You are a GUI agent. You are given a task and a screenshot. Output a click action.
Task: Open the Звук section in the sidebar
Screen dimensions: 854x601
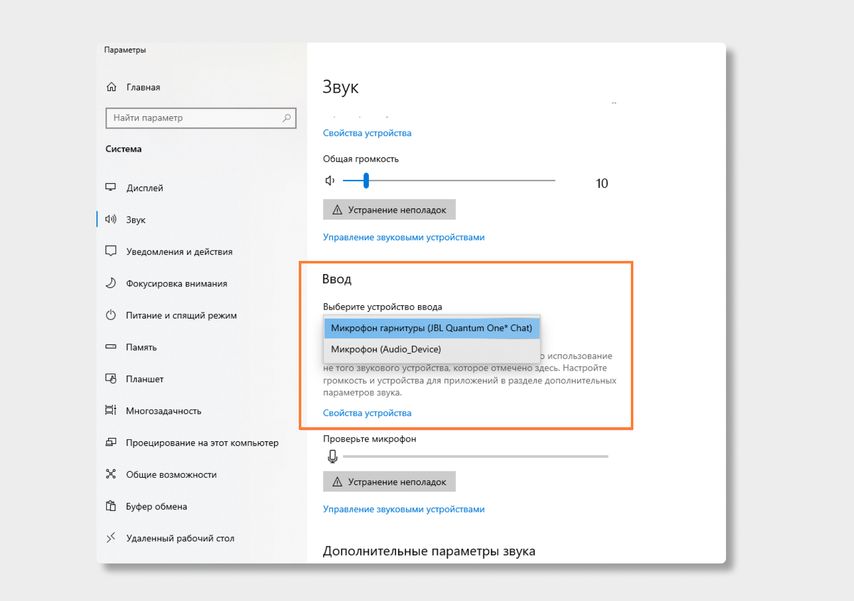(136, 220)
